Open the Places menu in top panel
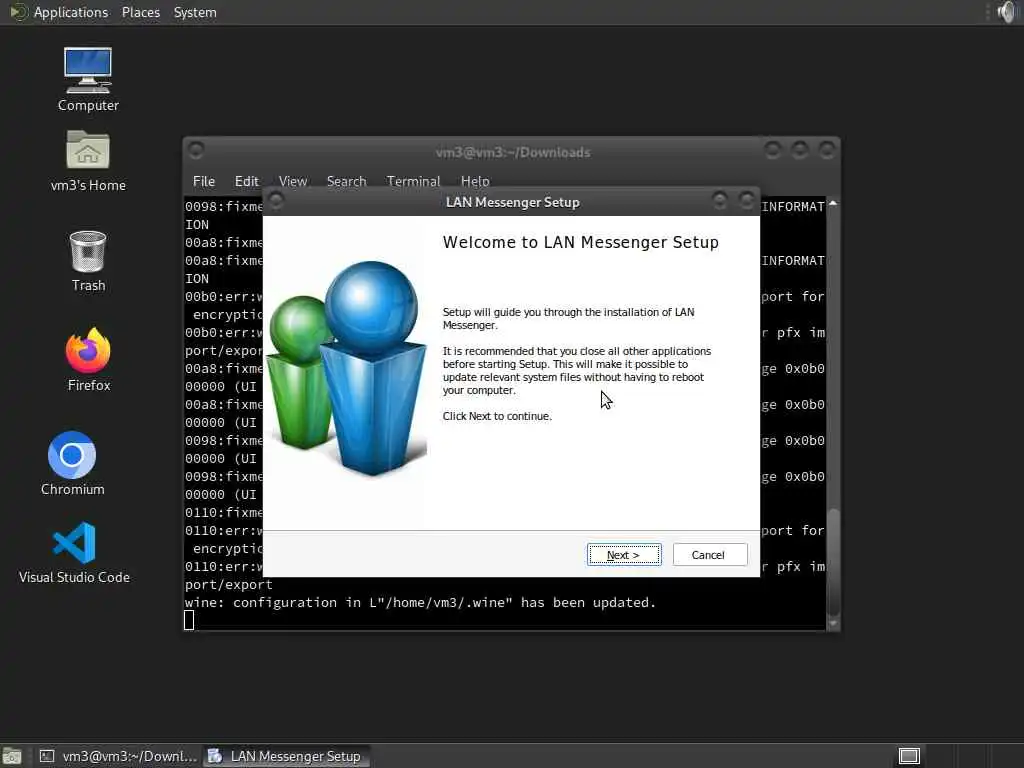This screenshot has height=768, width=1024. pyautogui.click(x=140, y=12)
